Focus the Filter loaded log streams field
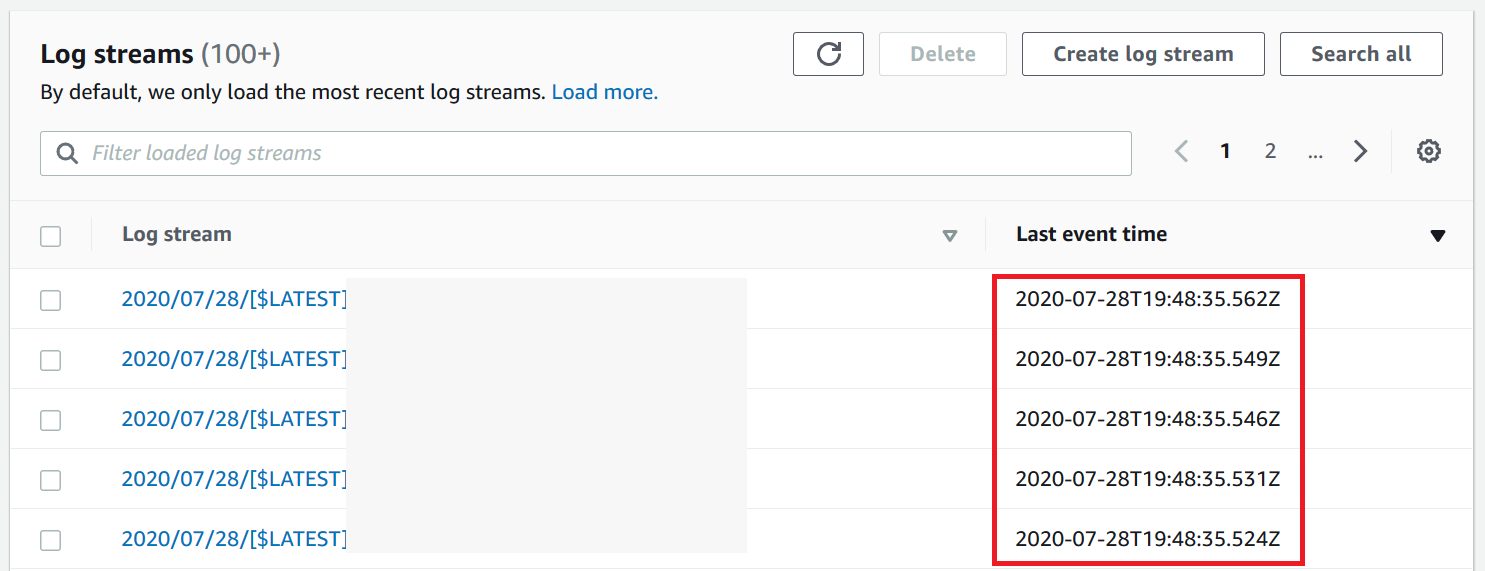 pyautogui.click(x=586, y=154)
